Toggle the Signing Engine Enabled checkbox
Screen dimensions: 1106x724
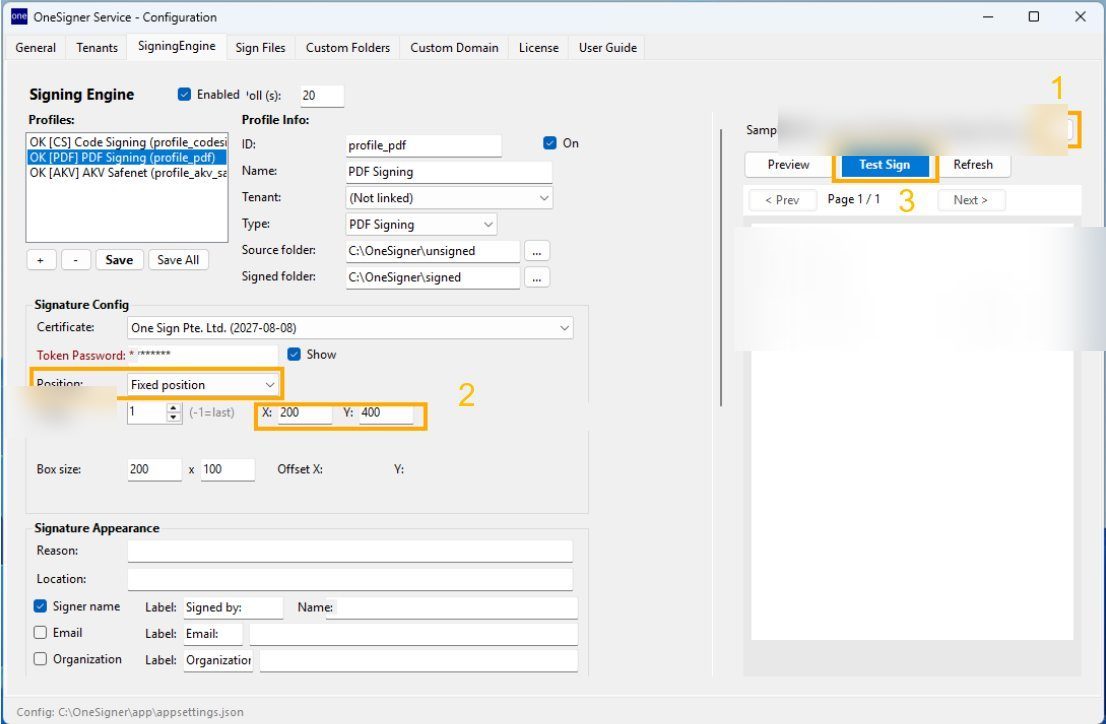click(184, 94)
